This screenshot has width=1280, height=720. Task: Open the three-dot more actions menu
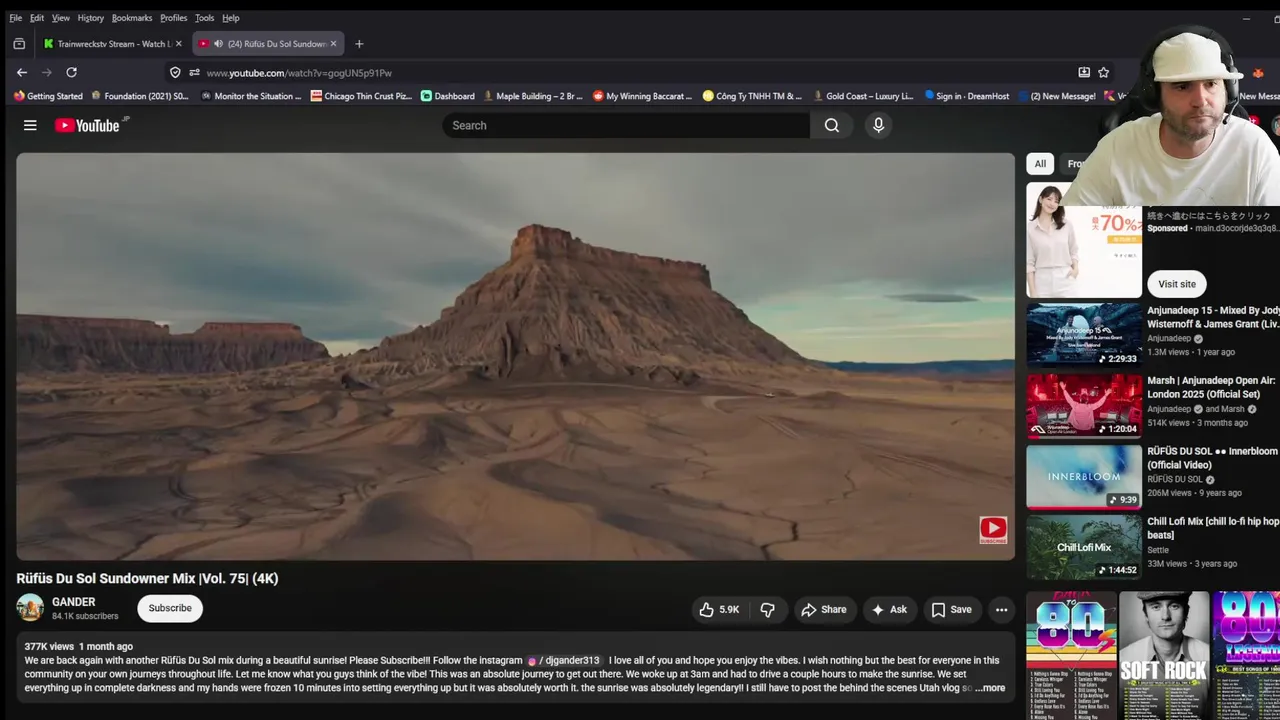point(1001,609)
